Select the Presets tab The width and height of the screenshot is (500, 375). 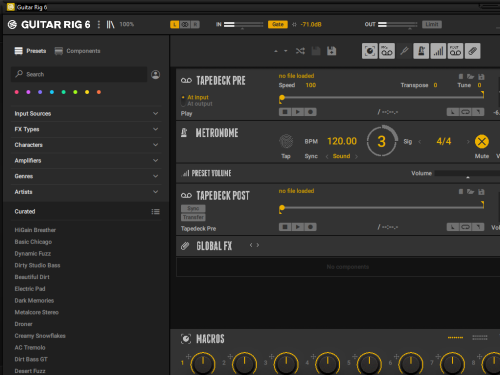(x=30, y=51)
